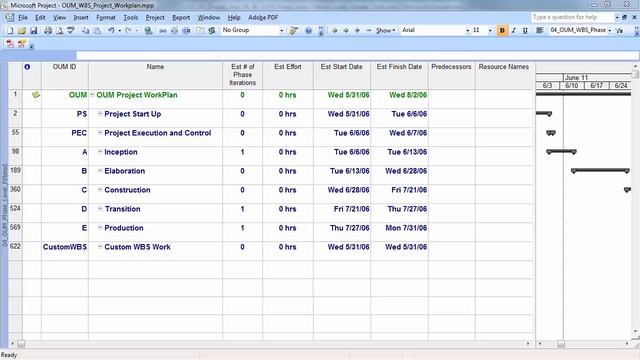
Task: Click the Outdent left-arrow icon
Action: coord(334,30)
